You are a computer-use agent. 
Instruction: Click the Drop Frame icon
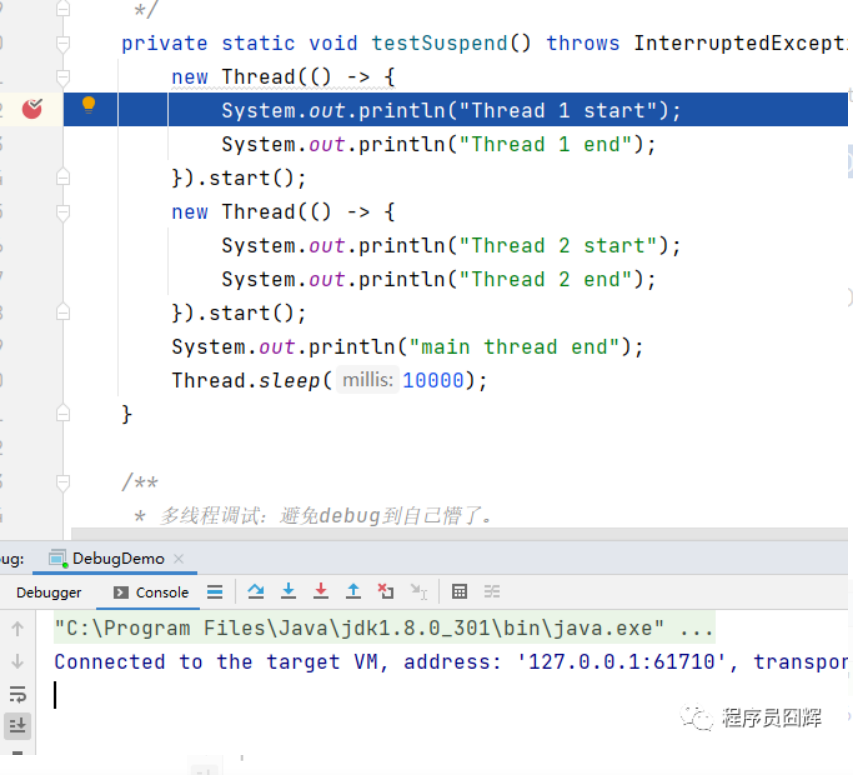[386, 591]
